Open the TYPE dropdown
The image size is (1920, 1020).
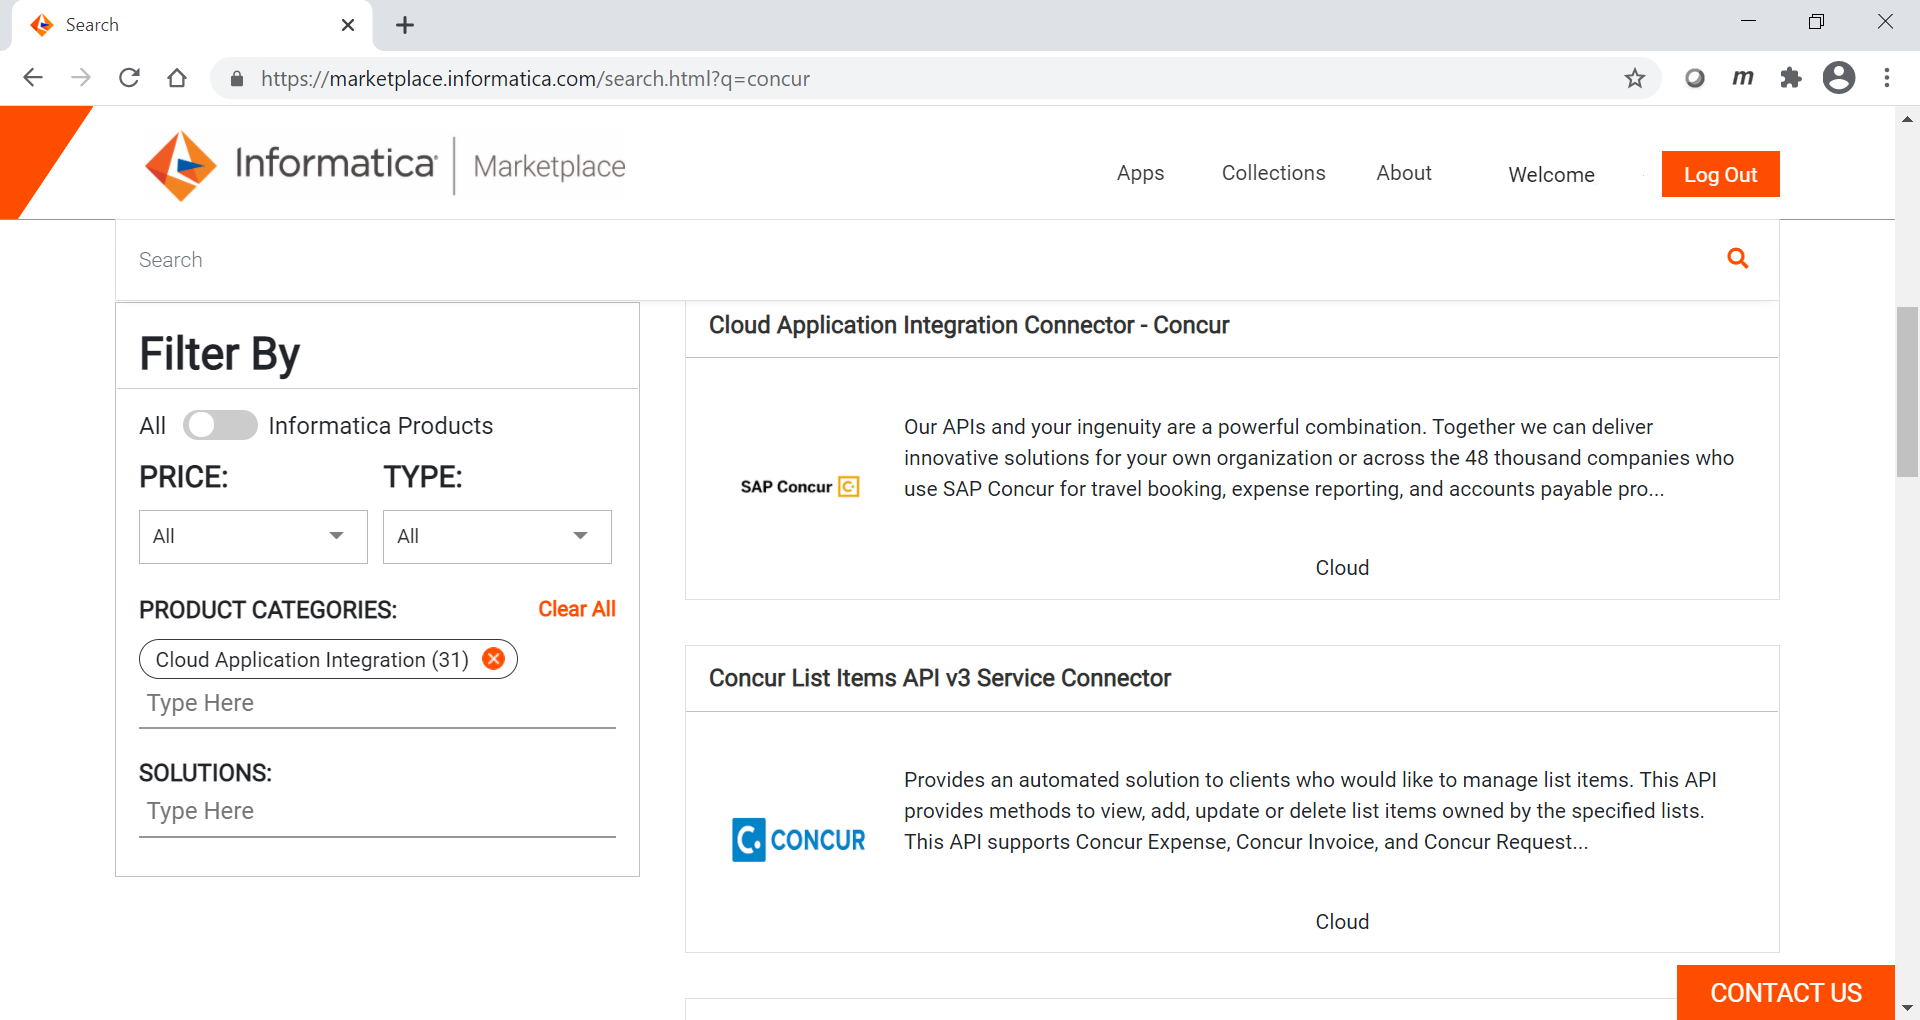497,537
